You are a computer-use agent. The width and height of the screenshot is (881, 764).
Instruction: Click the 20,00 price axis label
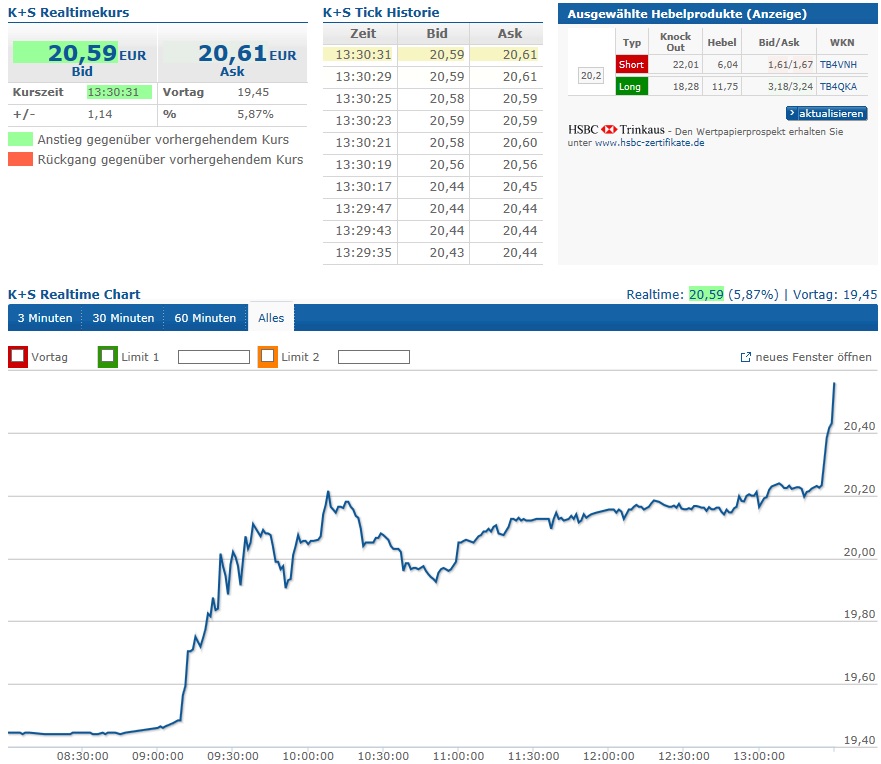point(860,552)
